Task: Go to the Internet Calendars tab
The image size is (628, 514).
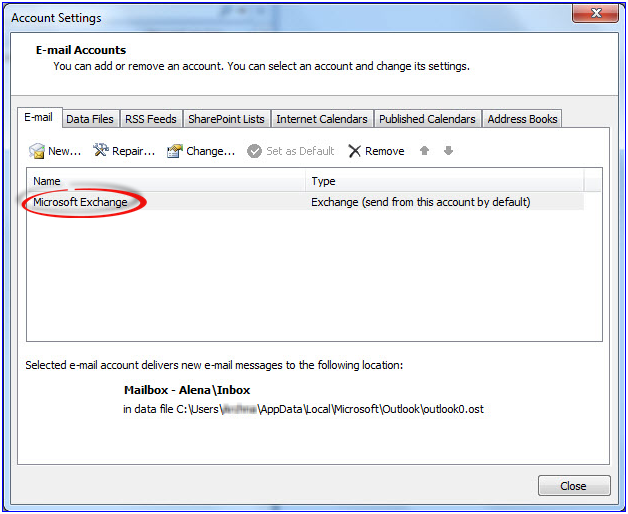Action: pyautogui.click(x=322, y=119)
